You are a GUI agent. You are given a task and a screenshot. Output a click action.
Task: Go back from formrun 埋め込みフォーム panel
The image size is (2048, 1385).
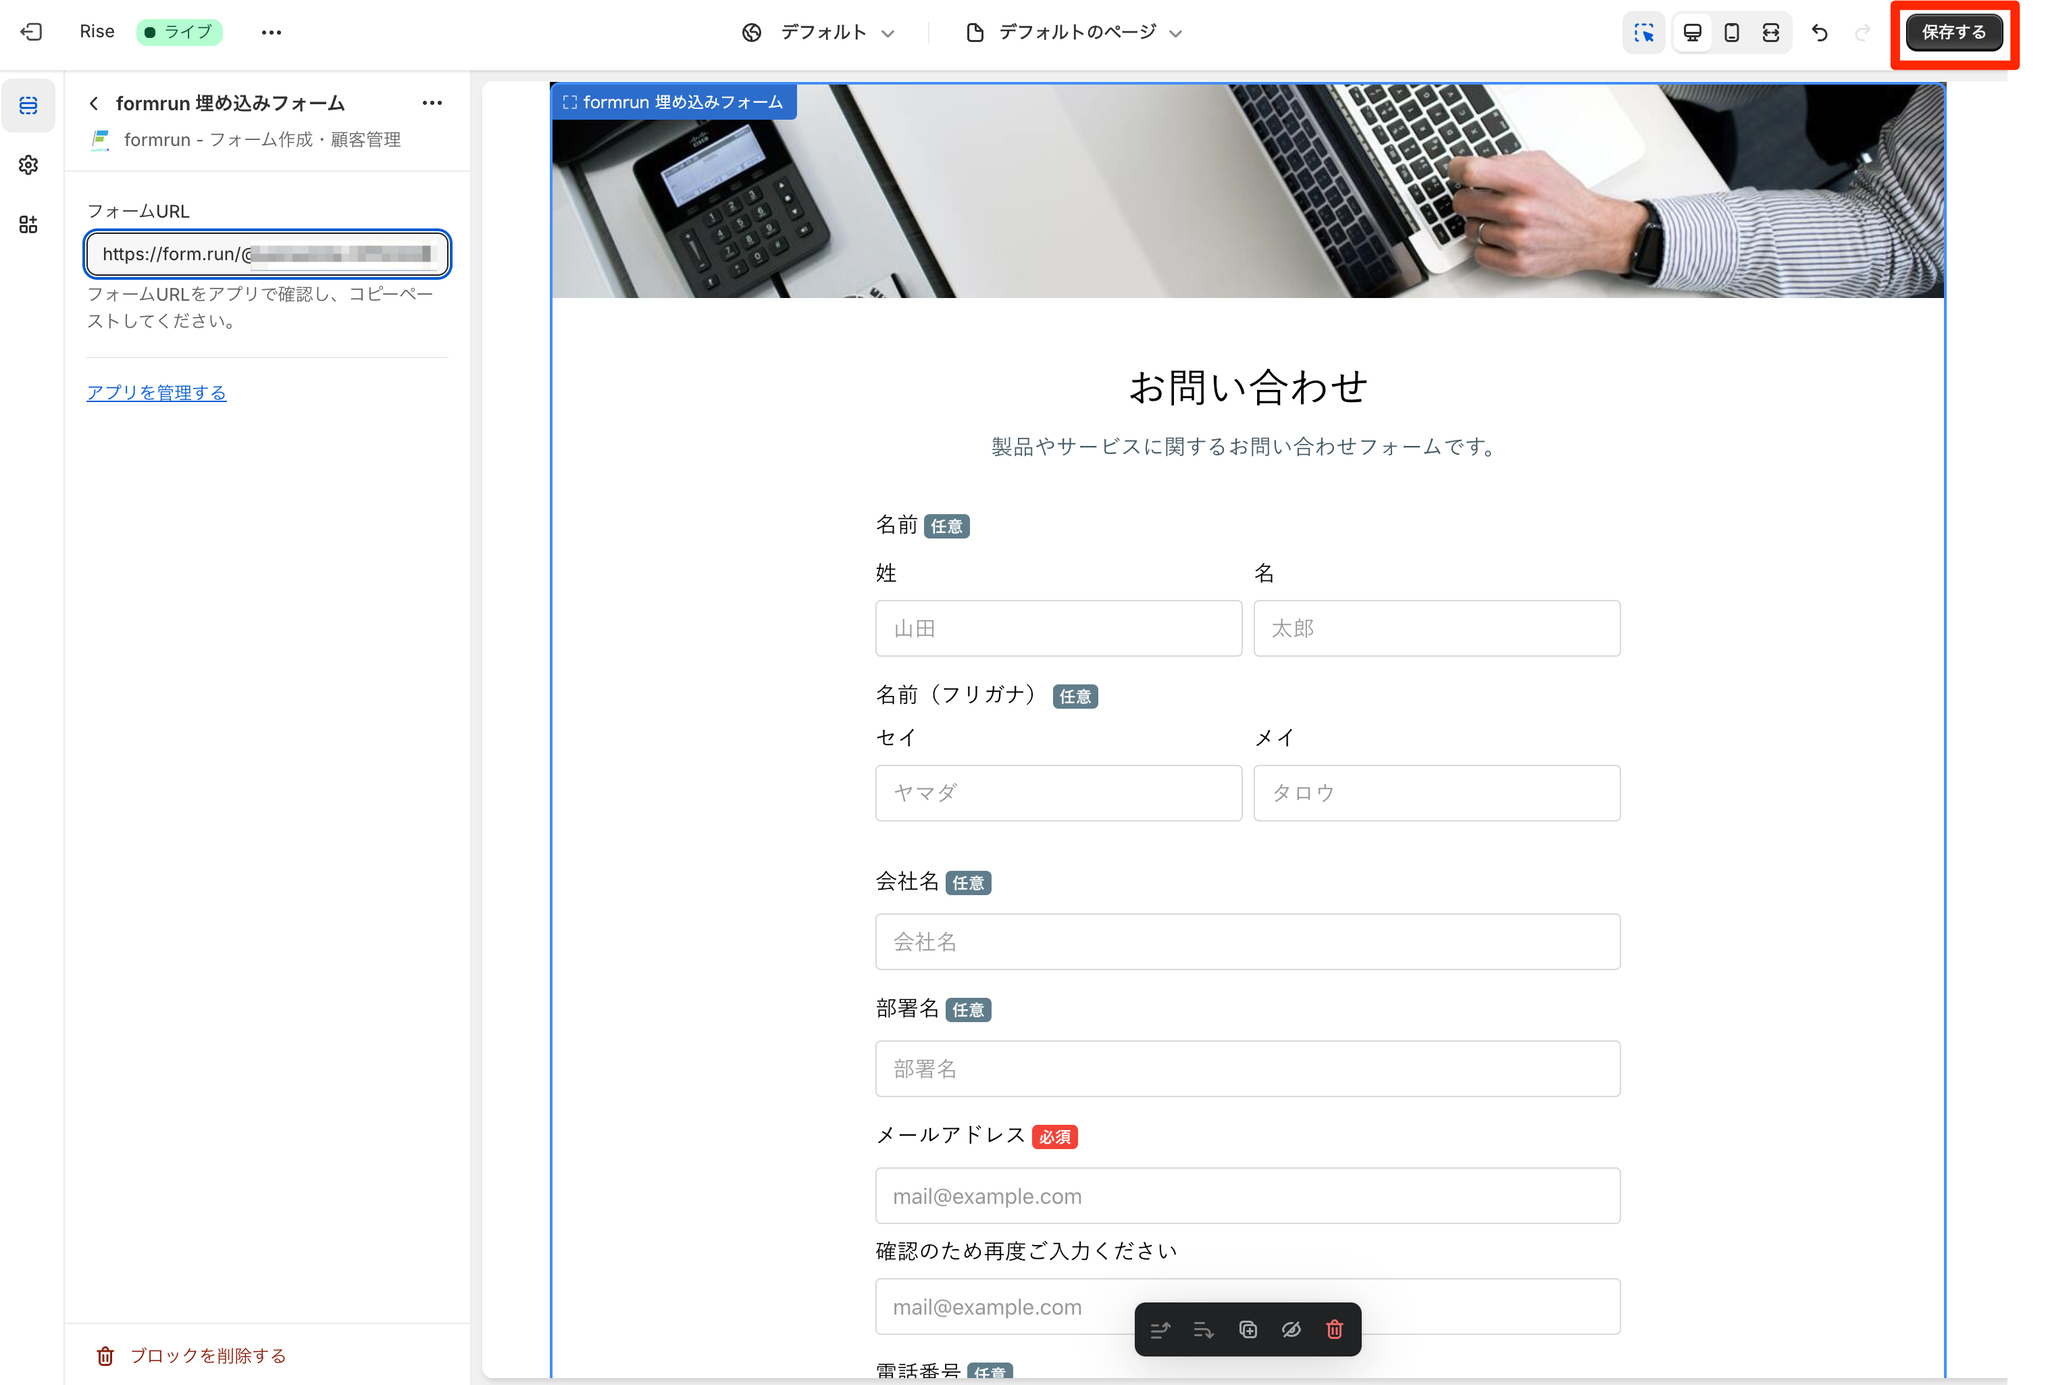(94, 103)
